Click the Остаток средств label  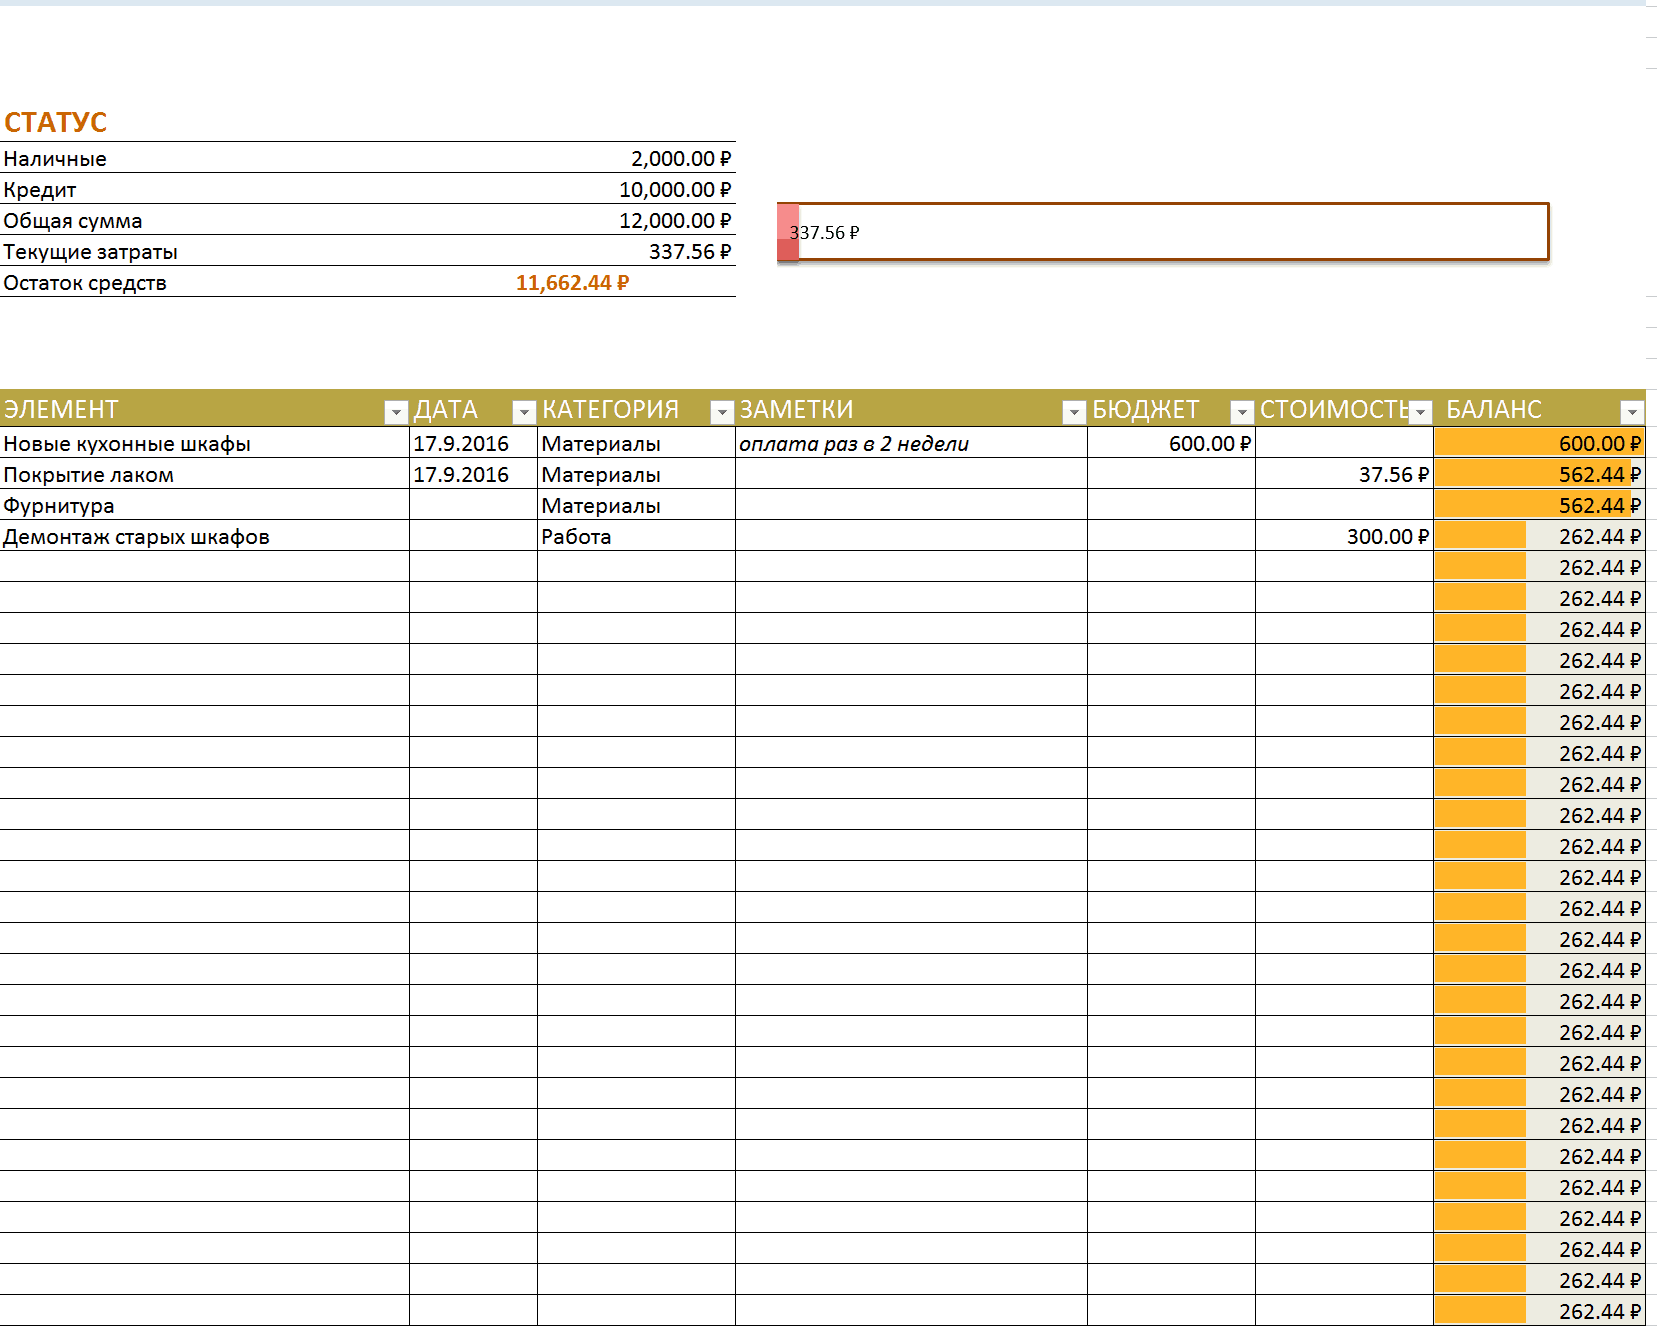point(85,283)
